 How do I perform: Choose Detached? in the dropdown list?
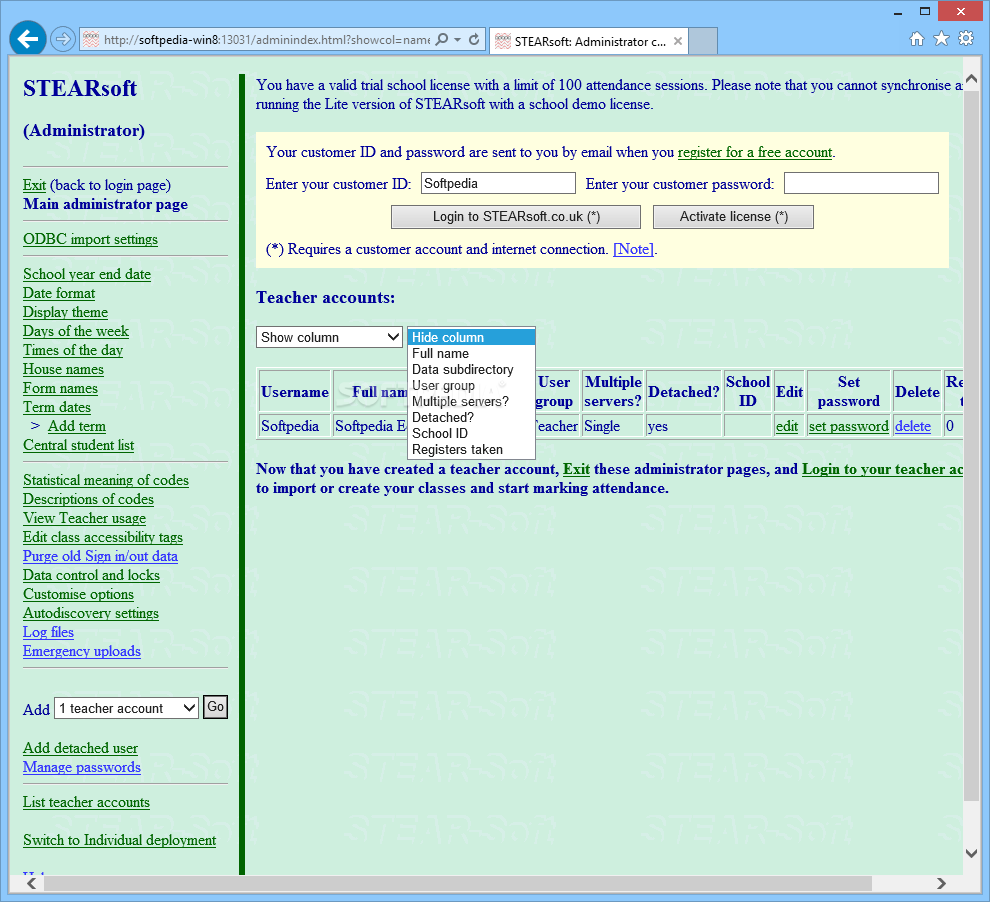pos(471,417)
